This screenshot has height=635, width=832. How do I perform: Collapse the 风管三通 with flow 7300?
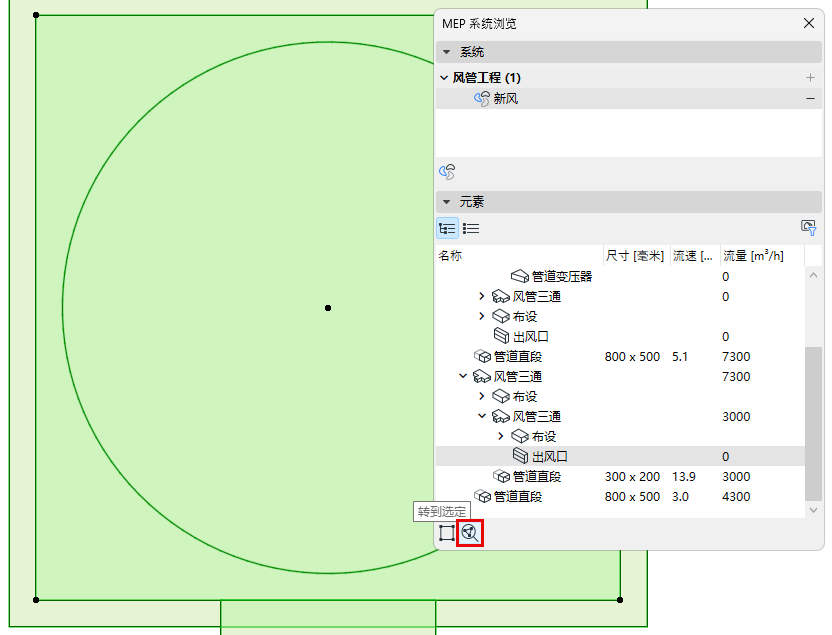click(x=463, y=376)
